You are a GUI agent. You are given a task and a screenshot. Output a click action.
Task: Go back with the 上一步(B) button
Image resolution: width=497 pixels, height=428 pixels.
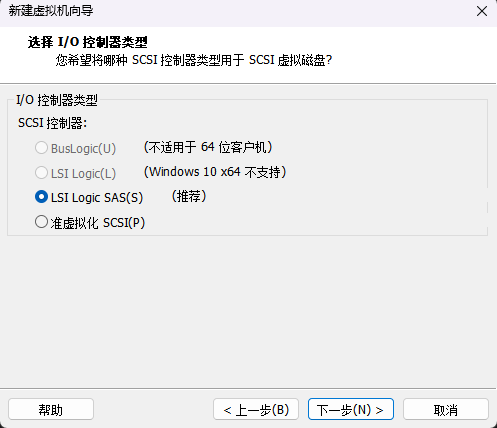pos(256,409)
